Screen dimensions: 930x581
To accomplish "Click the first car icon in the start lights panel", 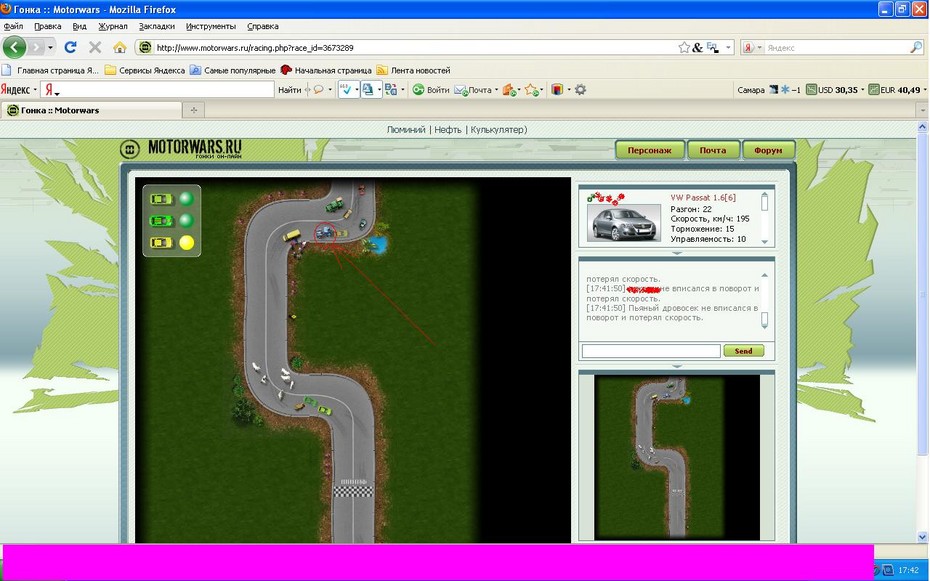I will [x=161, y=199].
